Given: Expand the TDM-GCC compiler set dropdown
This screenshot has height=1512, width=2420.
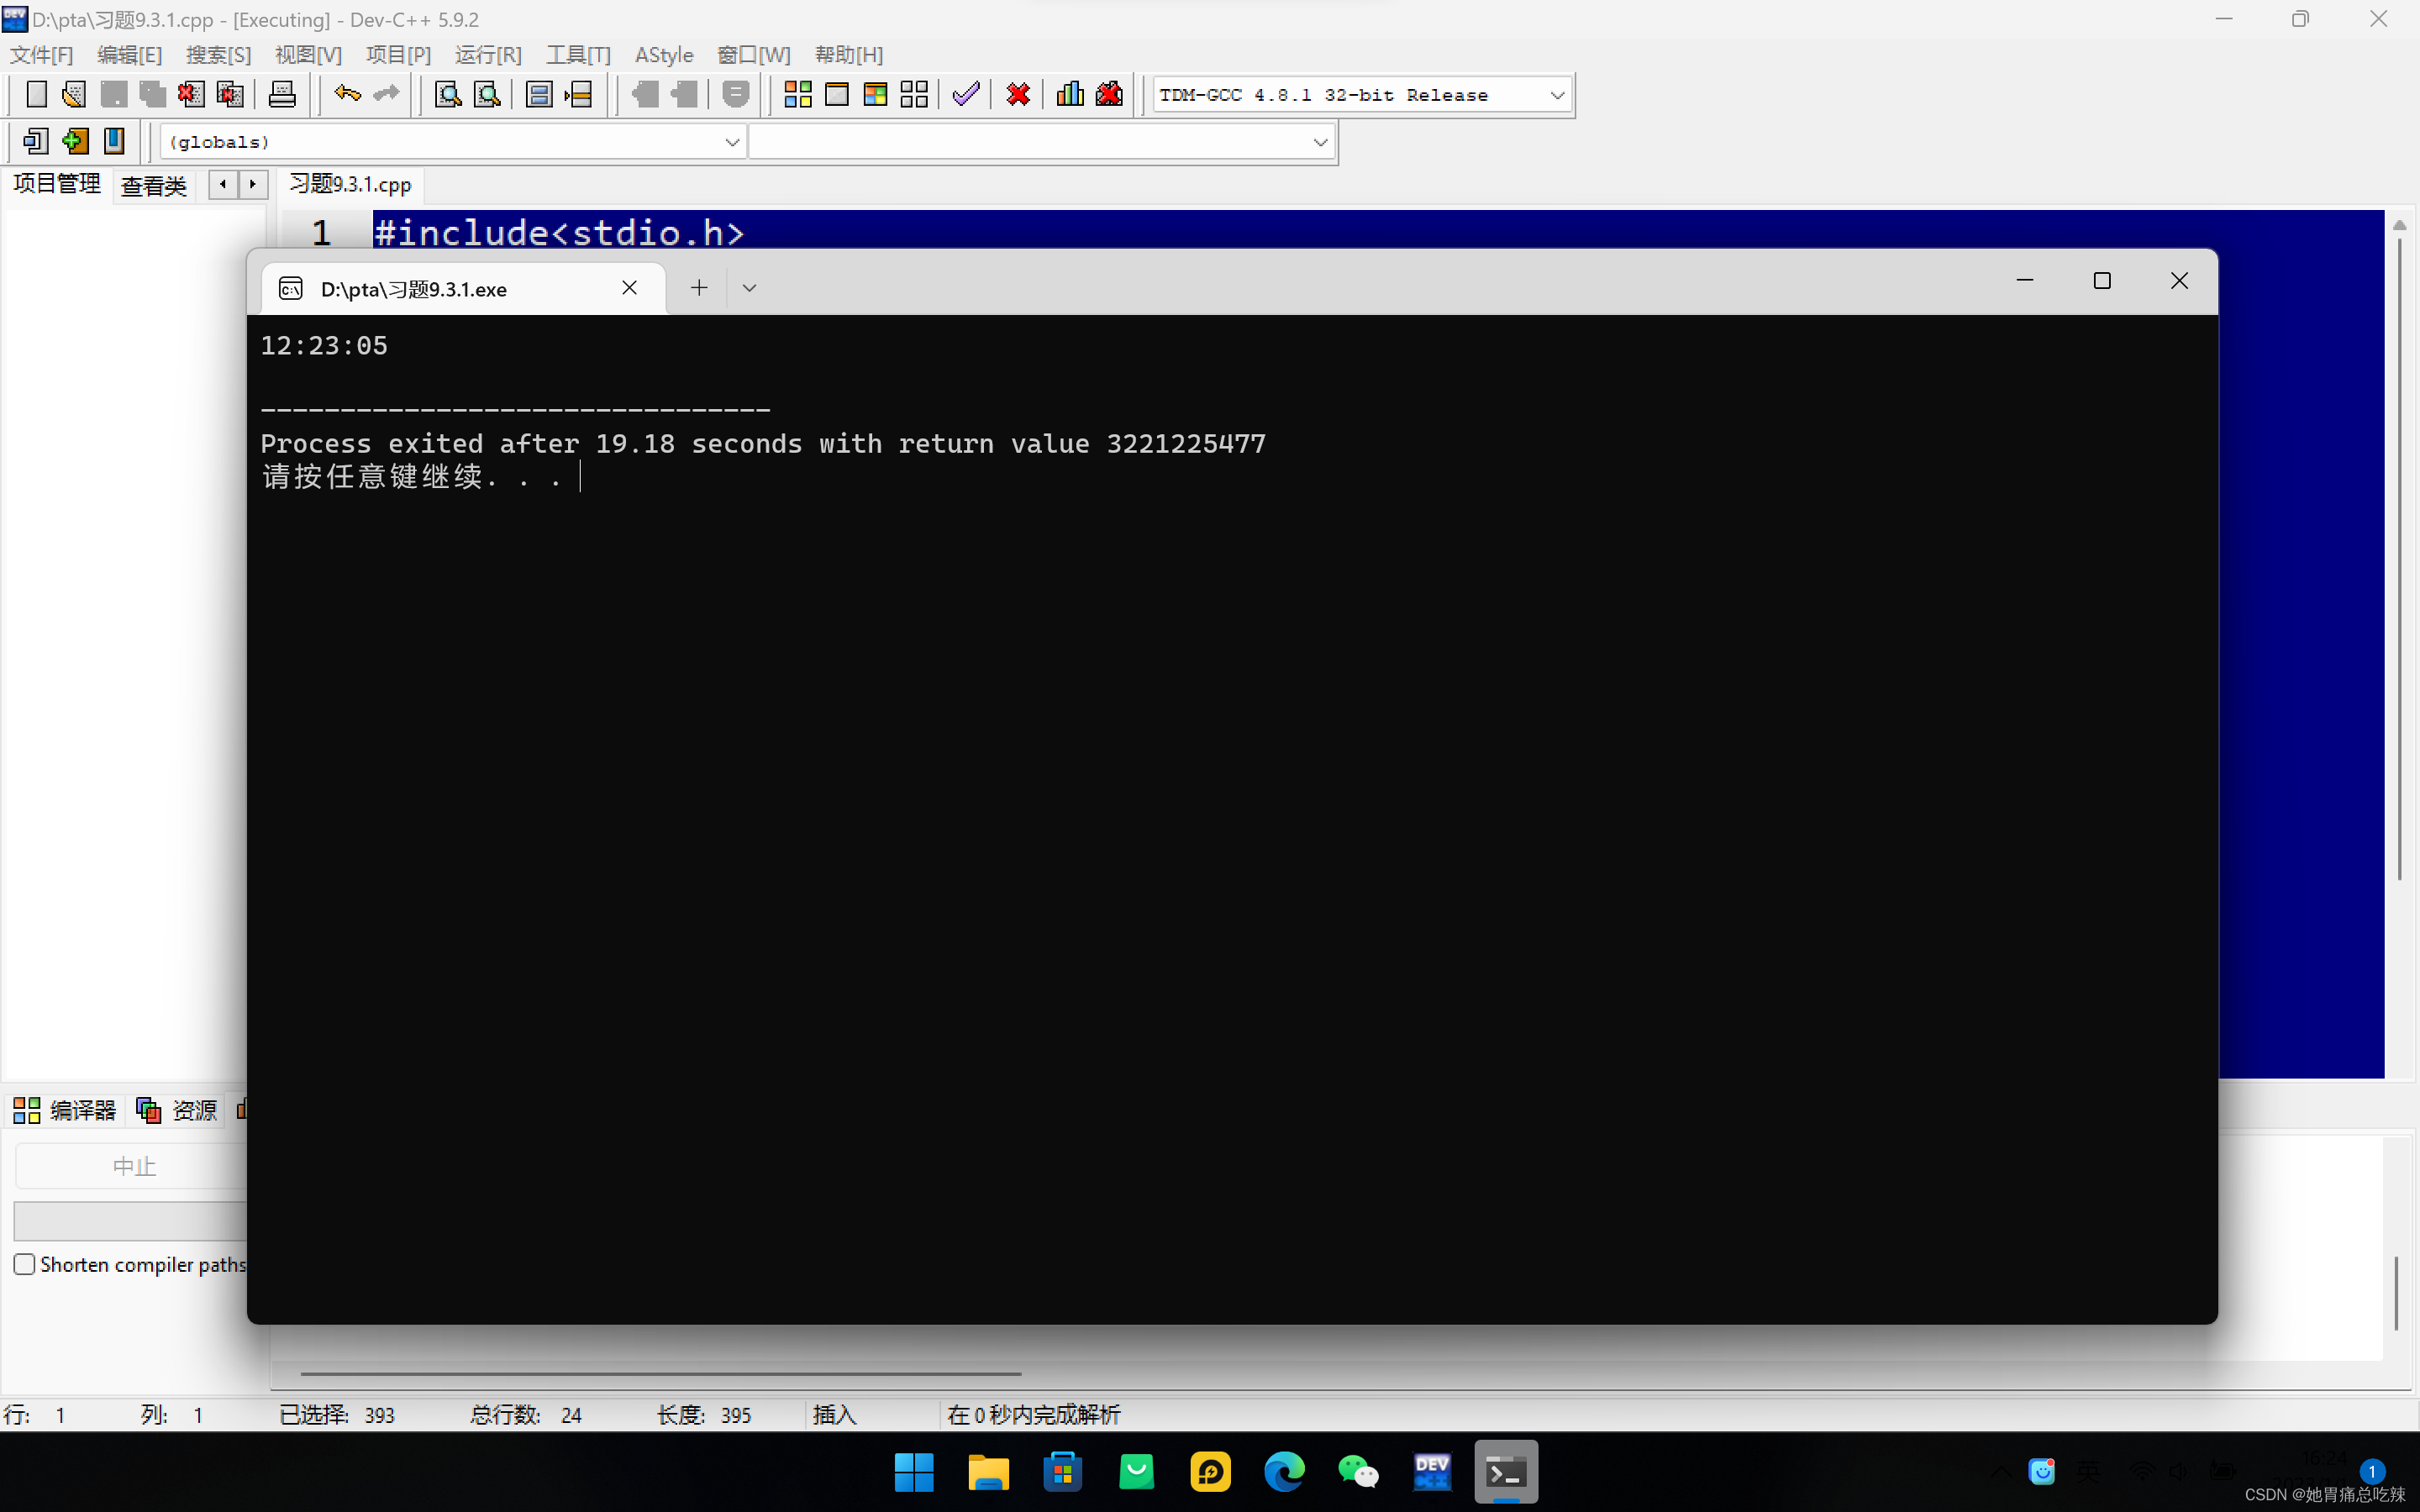Looking at the screenshot, I should (1557, 95).
